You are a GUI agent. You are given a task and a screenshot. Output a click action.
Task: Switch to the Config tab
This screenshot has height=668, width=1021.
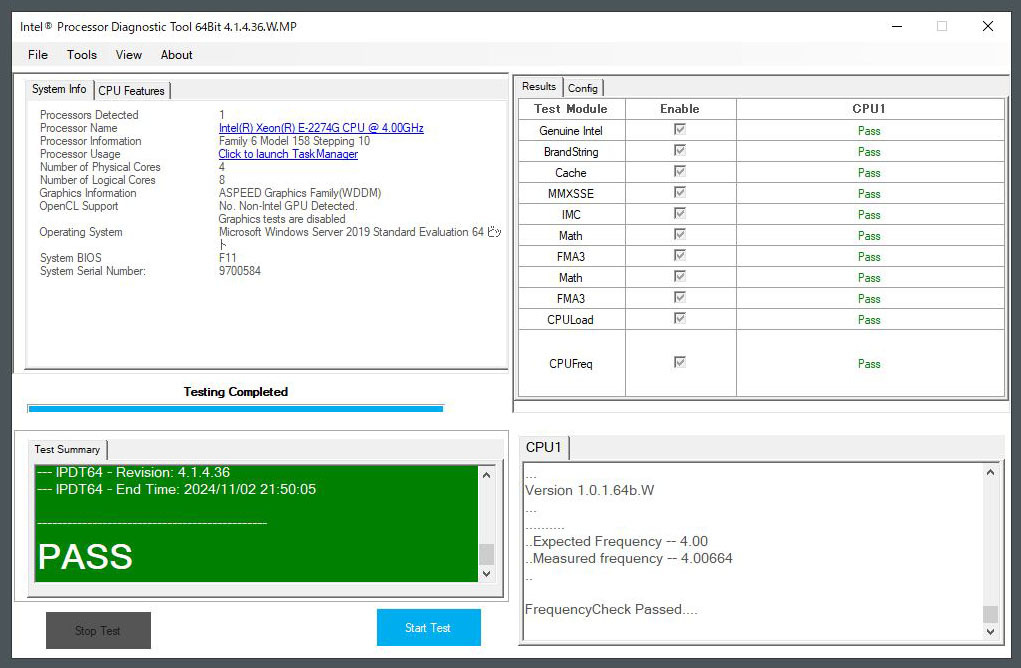583,88
